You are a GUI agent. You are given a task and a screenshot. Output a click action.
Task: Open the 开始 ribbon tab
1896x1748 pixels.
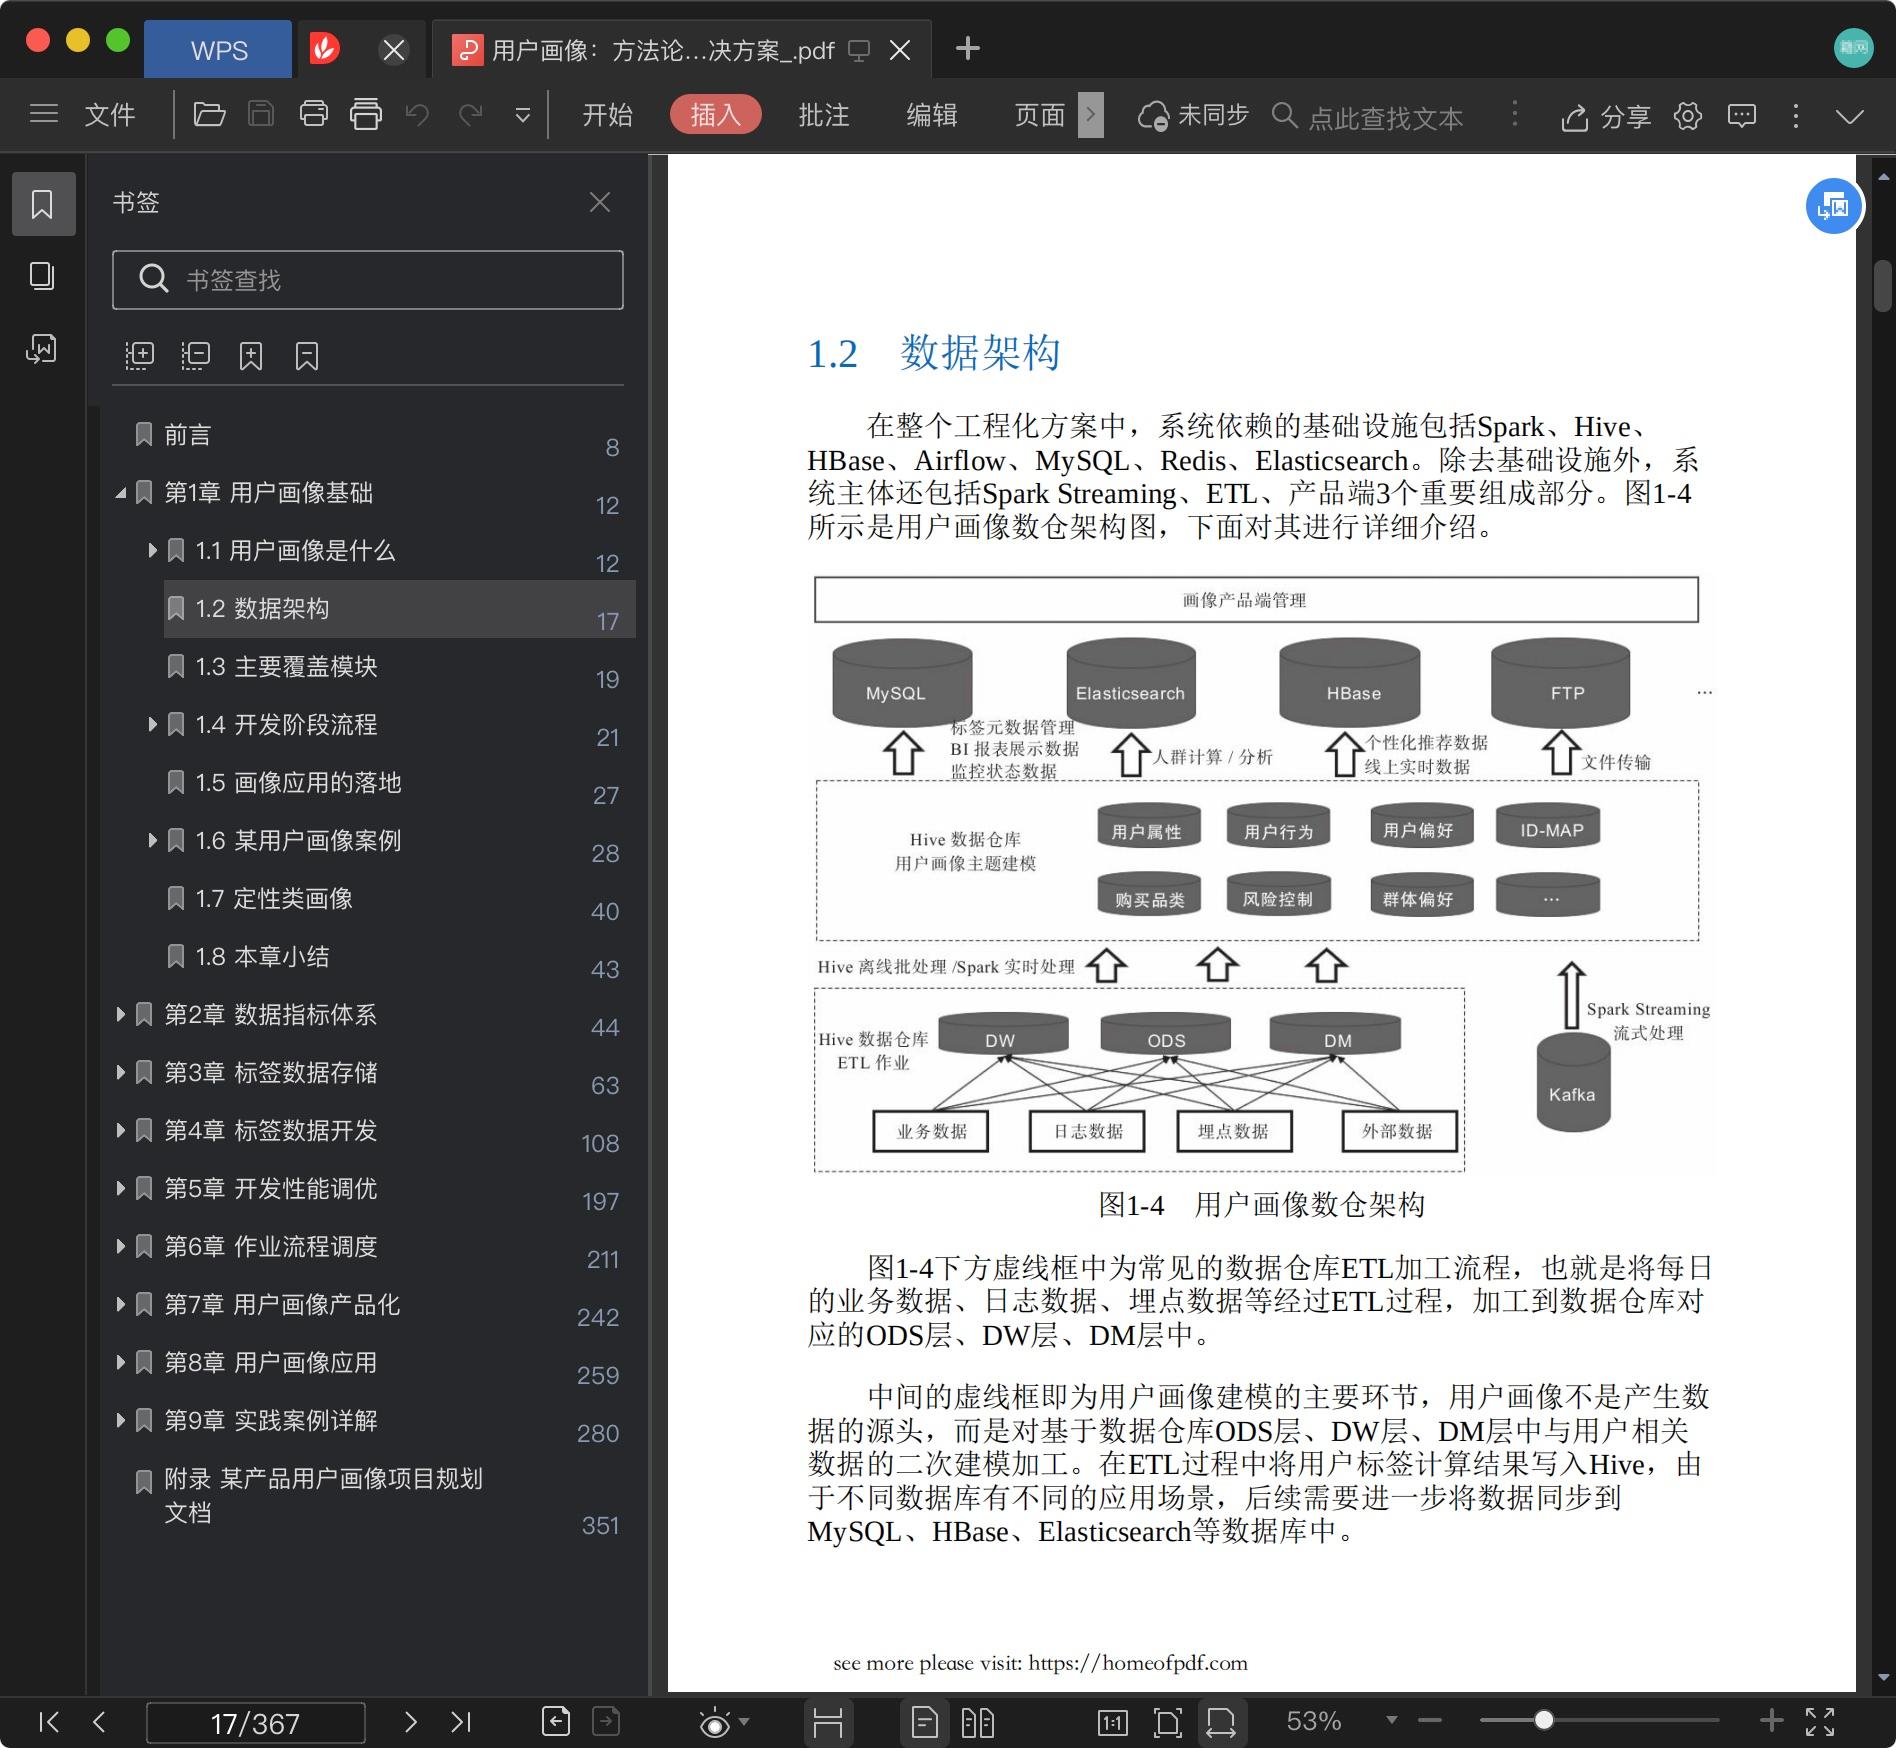pyautogui.click(x=607, y=115)
